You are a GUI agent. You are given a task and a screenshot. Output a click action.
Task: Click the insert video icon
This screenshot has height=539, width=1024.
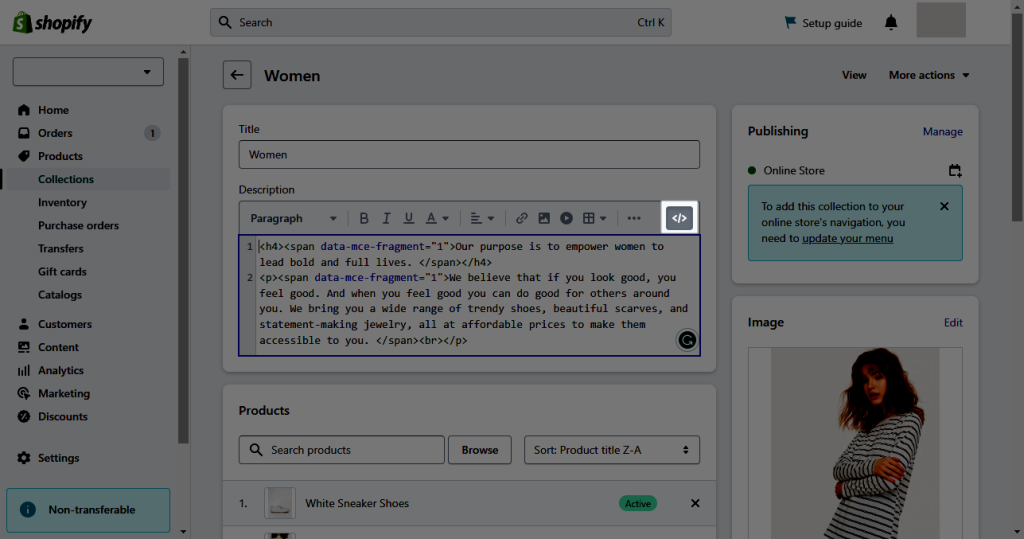pos(566,218)
